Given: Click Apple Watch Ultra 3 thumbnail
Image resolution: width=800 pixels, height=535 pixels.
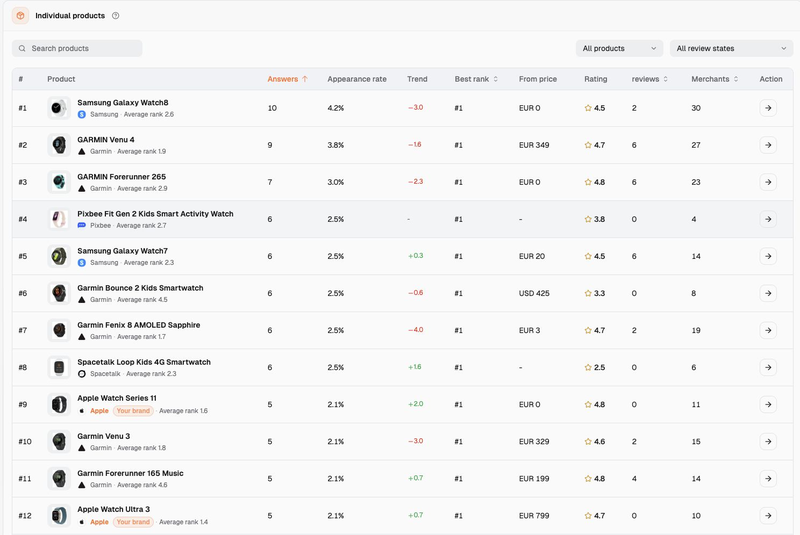Looking at the screenshot, I should pyautogui.click(x=59, y=516).
